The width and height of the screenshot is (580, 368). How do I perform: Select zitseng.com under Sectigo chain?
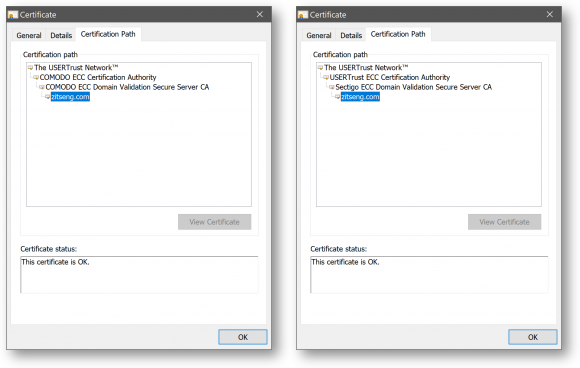coord(360,97)
